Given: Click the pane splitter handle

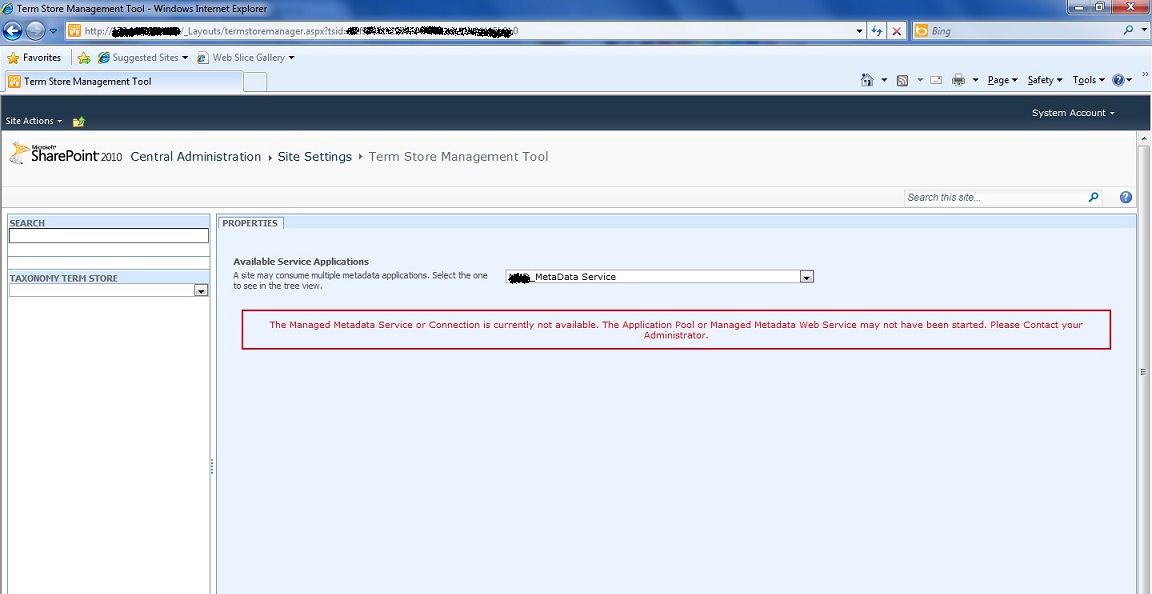Looking at the screenshot, I should [212, 466].
